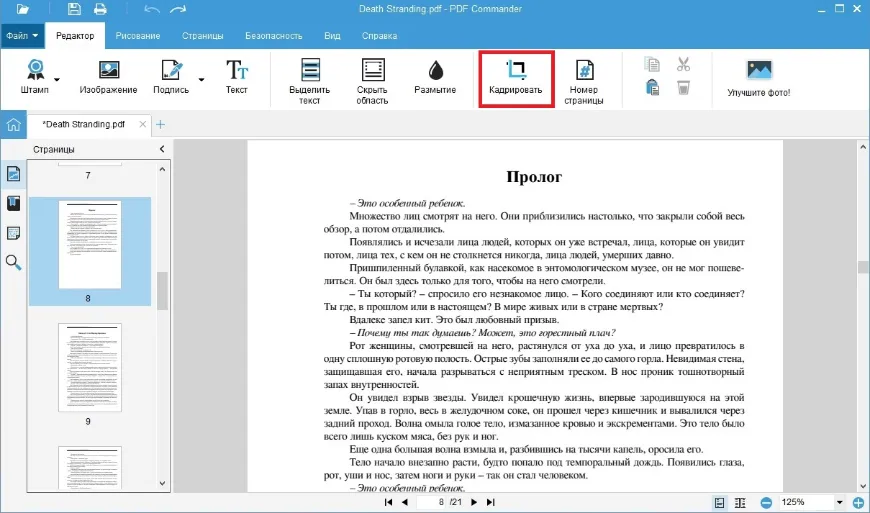
Task: Click the page number field
Action: coord(433,502)
